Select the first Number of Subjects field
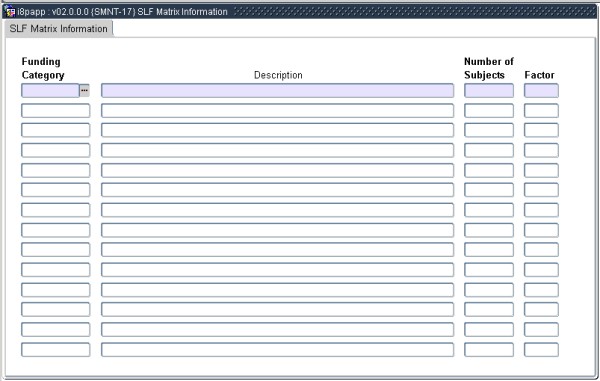600x381 pixels. point(489,91)
